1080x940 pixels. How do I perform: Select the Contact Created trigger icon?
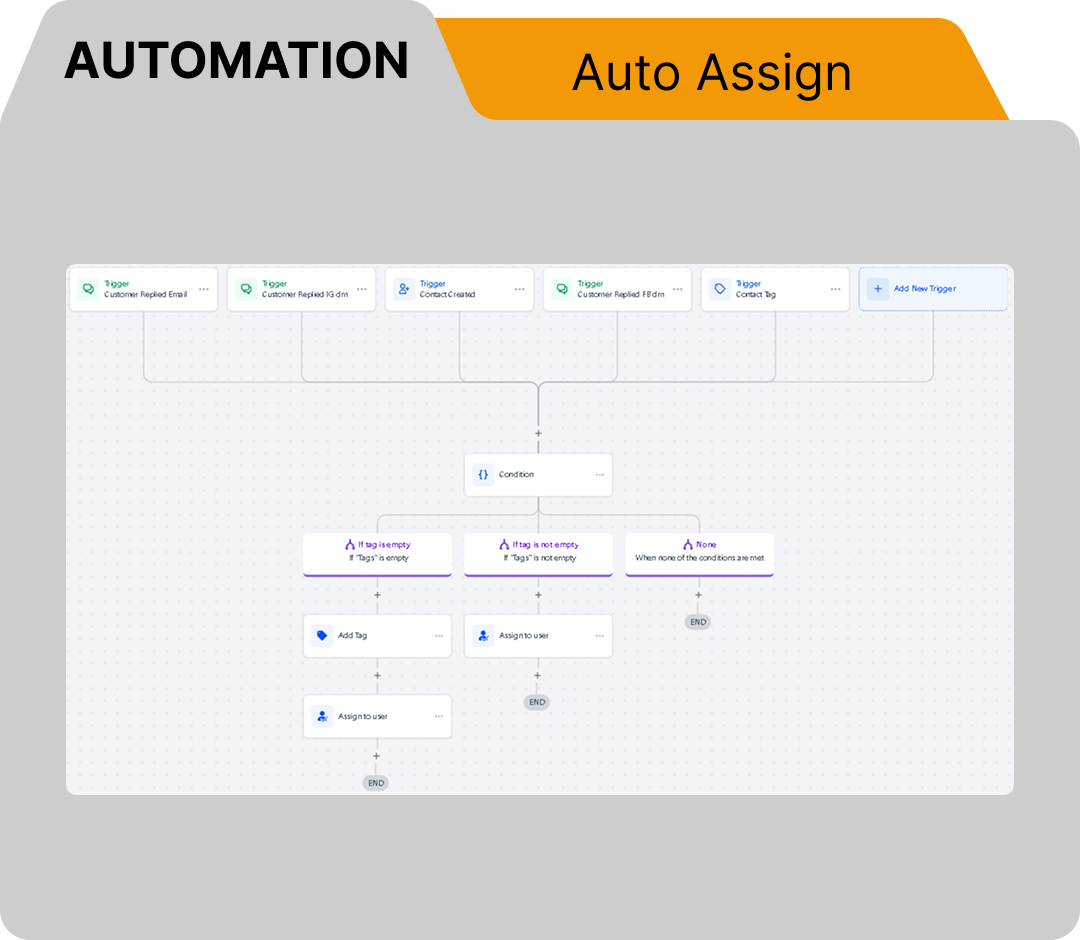pyautogui.click(x=404, y=289)
